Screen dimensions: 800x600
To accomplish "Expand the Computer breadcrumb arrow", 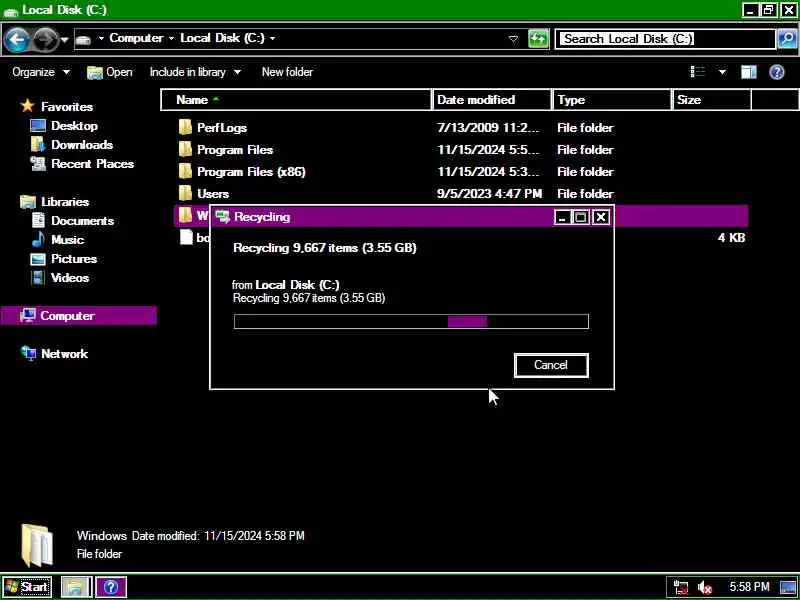I will click(171, 39).
